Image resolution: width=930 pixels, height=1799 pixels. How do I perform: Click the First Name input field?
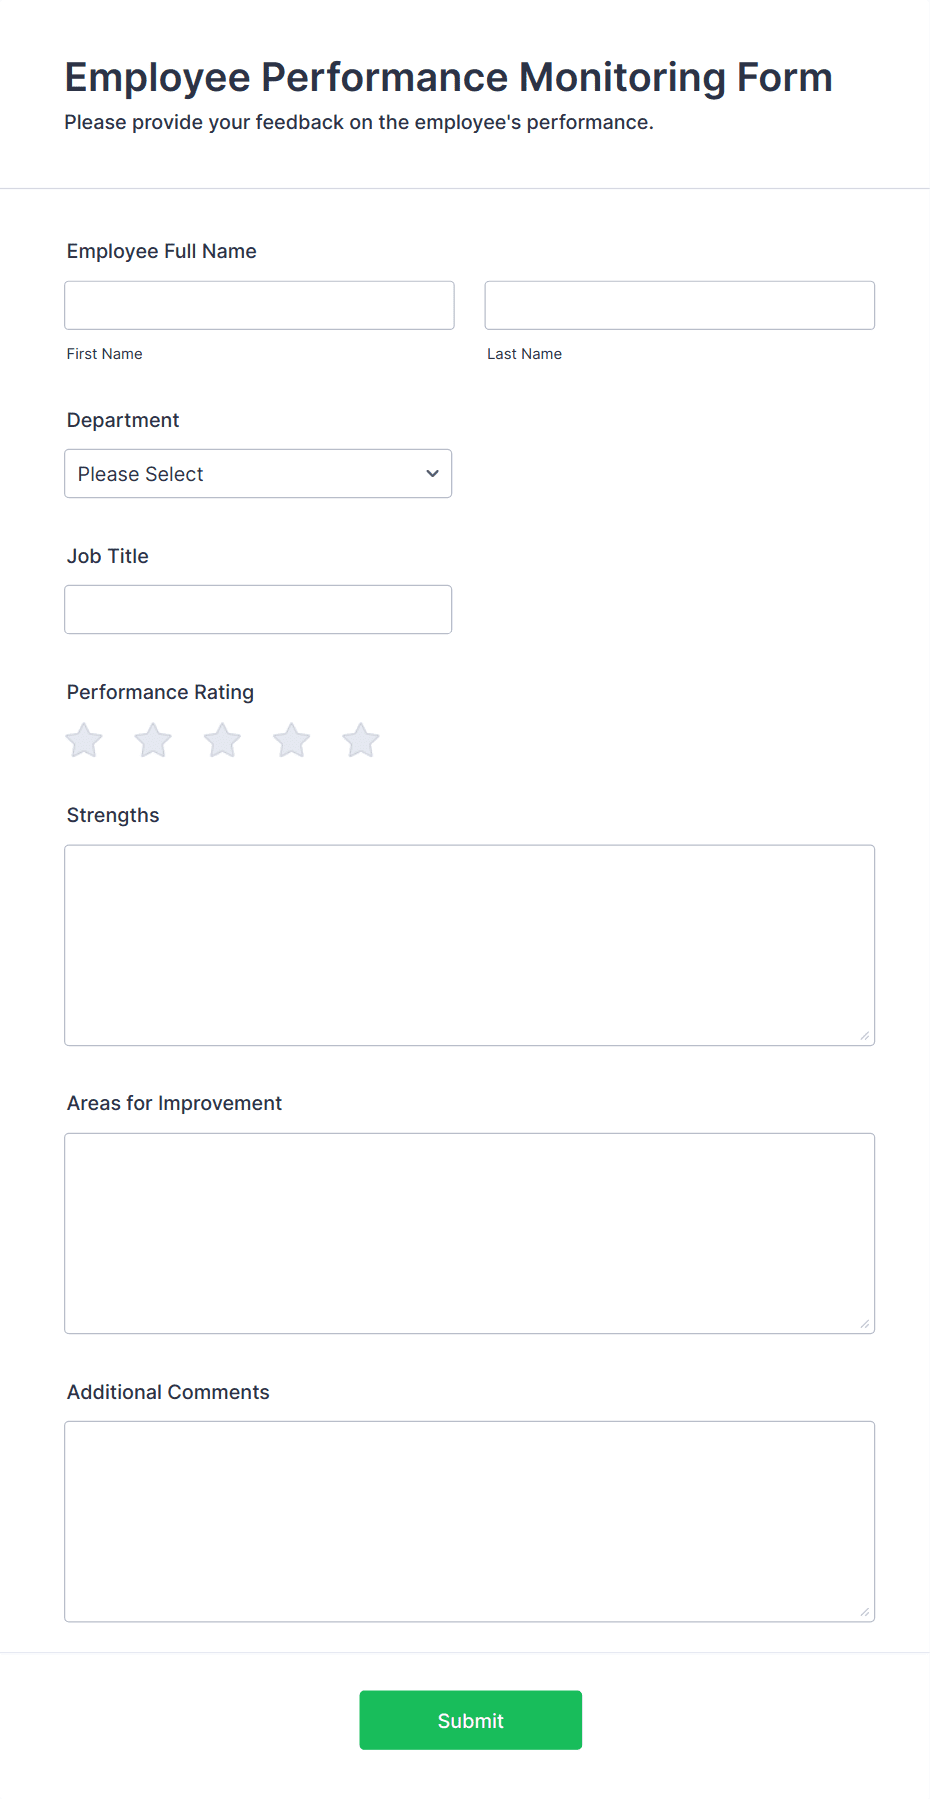258,305
